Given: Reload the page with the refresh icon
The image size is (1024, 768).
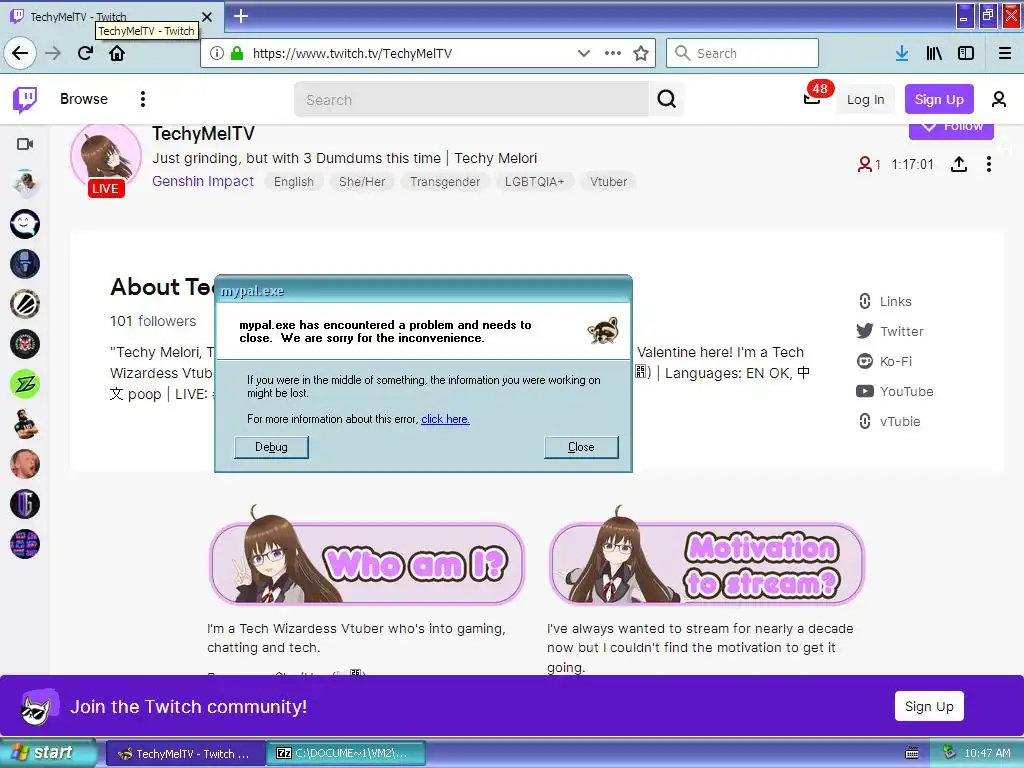Looking at the screenshot, I should tap(85, 53).
